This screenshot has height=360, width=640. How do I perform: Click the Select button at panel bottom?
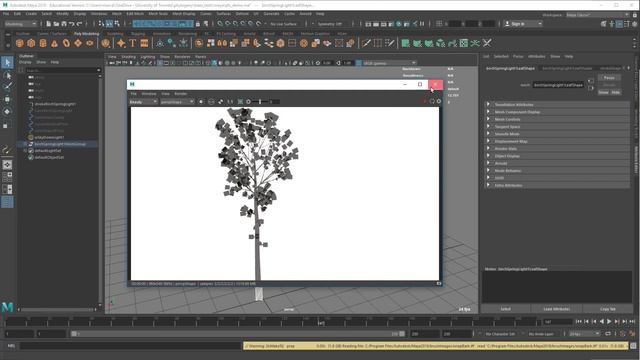click(x=506, y=309)
